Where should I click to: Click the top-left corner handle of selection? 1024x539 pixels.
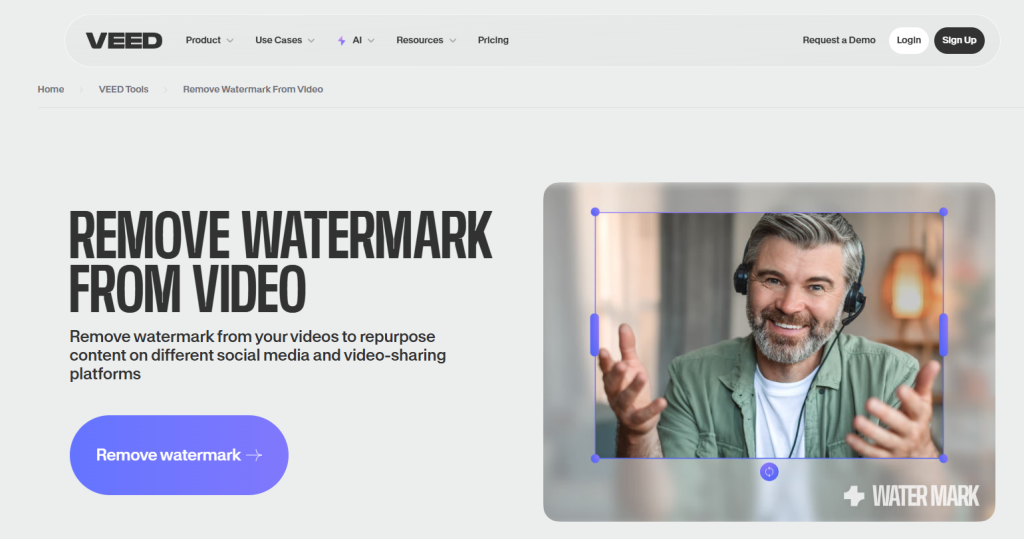(595, 212)
